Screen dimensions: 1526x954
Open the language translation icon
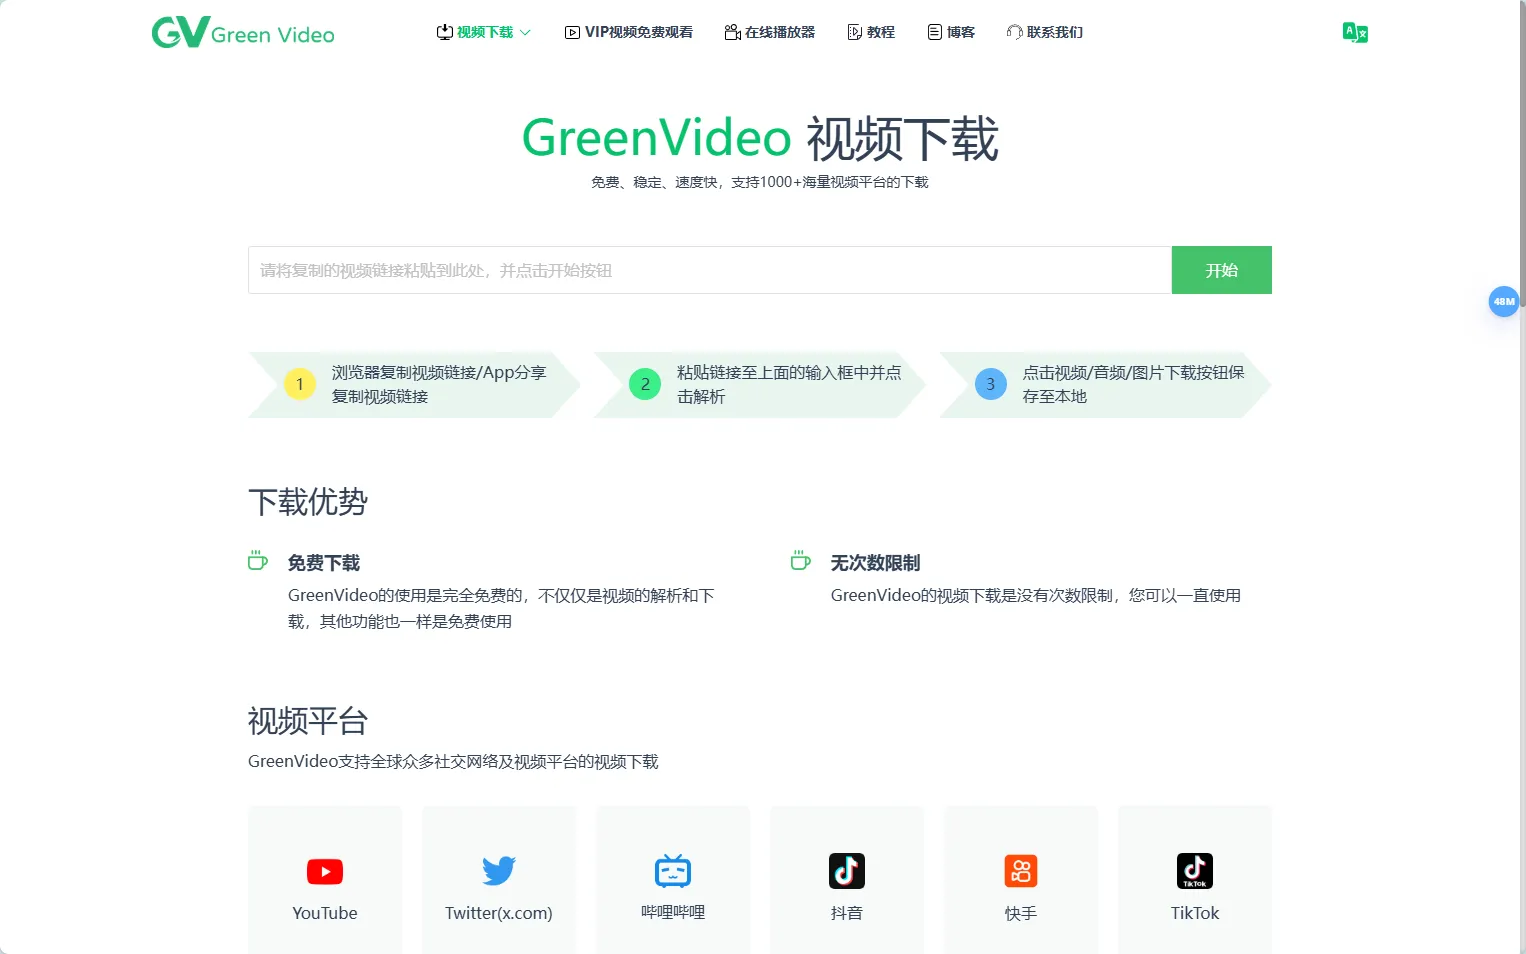pyautogui.click(x=1355, y=33)
